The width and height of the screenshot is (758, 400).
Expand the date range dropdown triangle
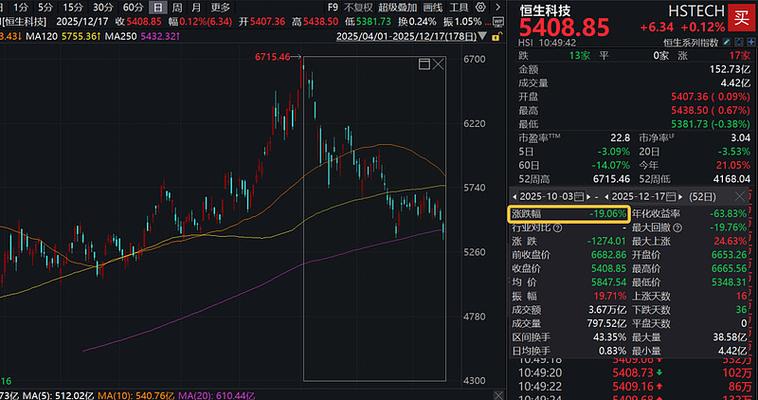point(482,36)
